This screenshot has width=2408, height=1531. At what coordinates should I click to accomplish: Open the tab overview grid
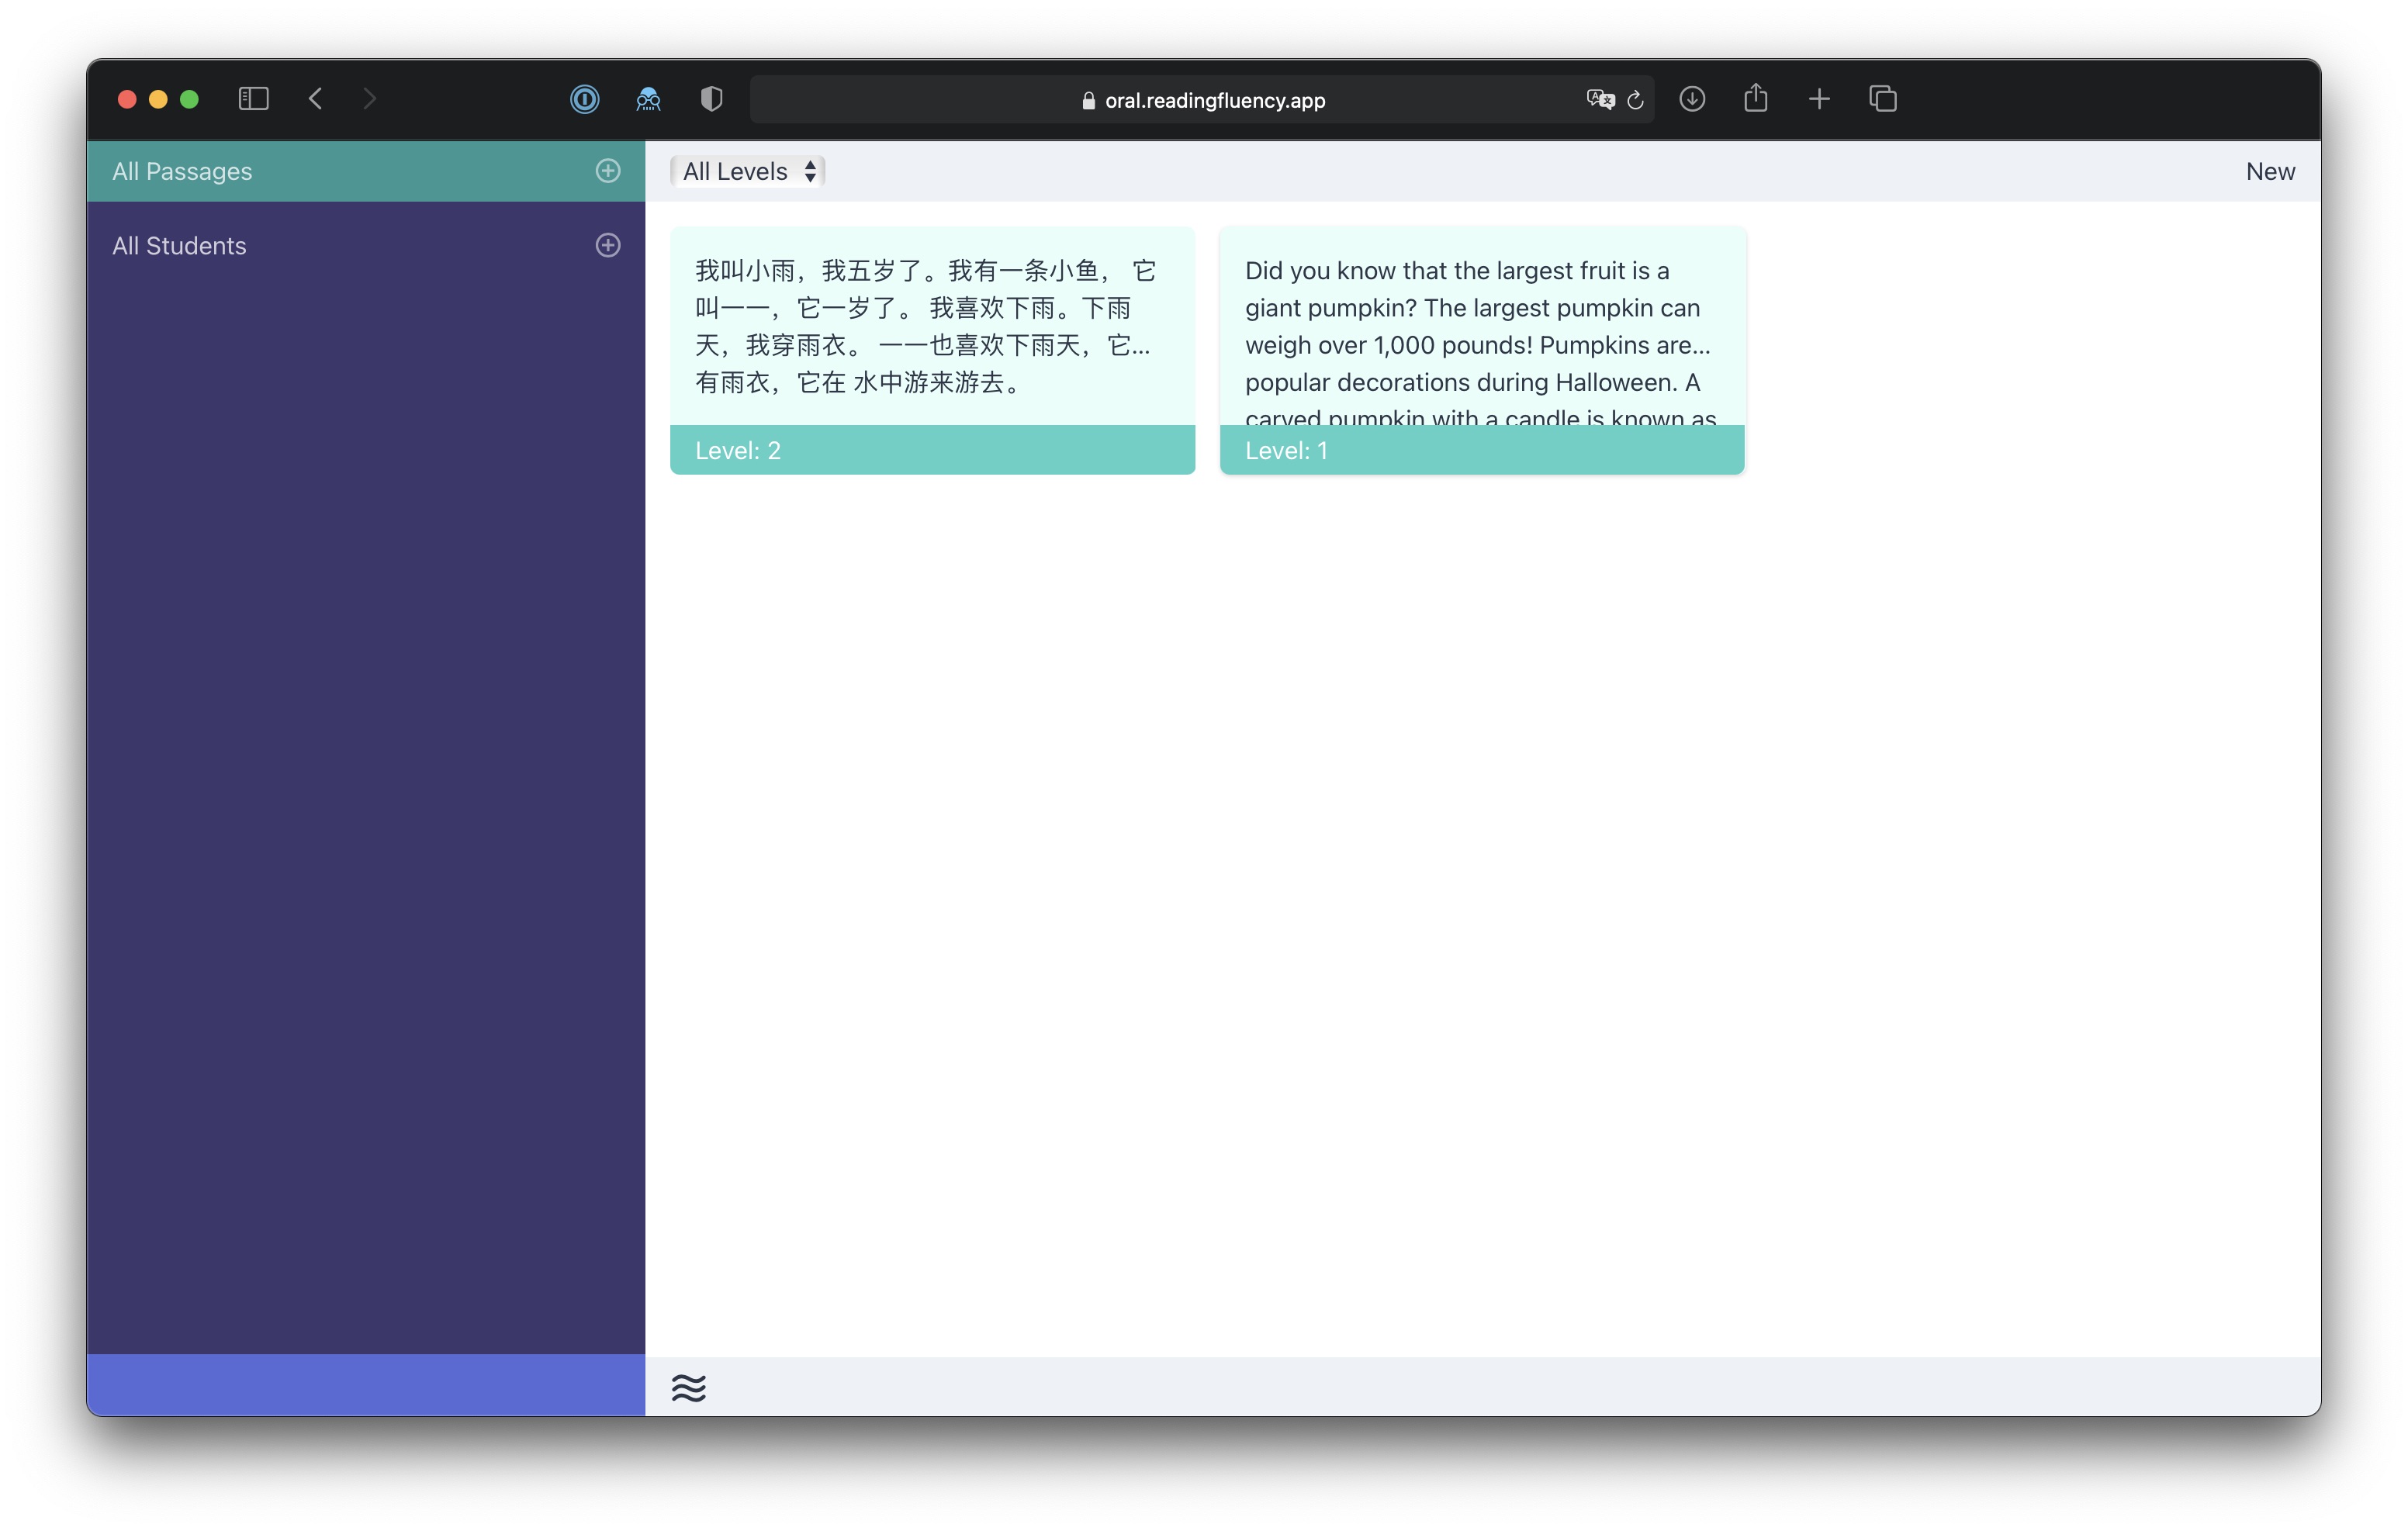click(1883, 99)
